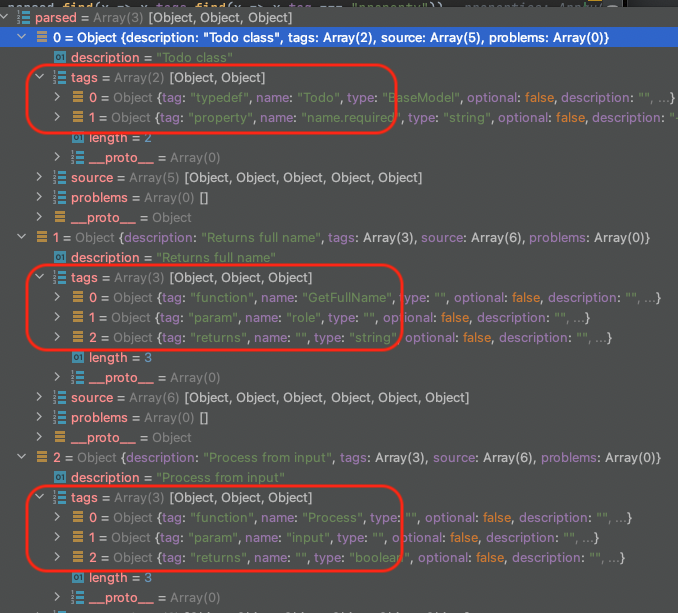Click the primitive icon beside length = 2
This screenshot has width=678, height=613.
[x=78, y=137]
